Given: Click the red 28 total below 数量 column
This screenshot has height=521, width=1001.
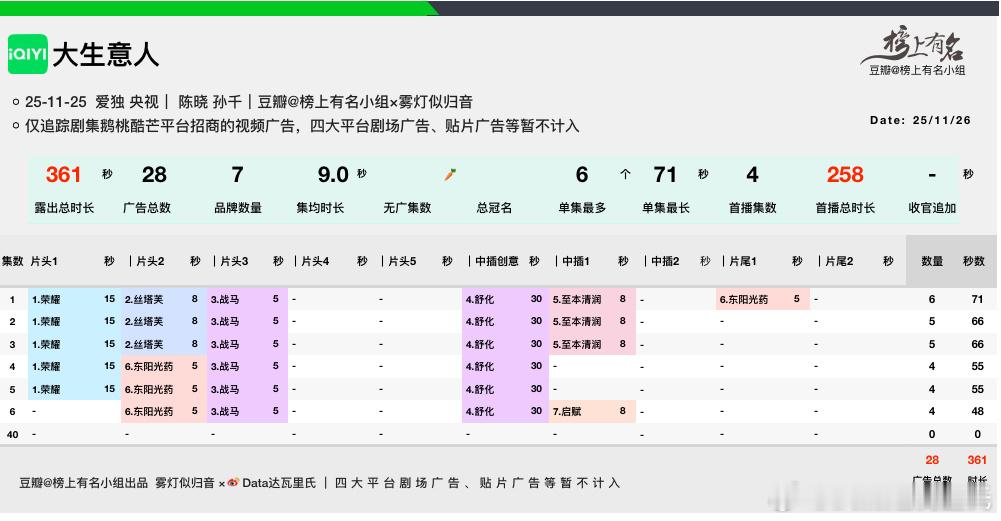Looking at the screenshot, I should click(x=932, y=460).
